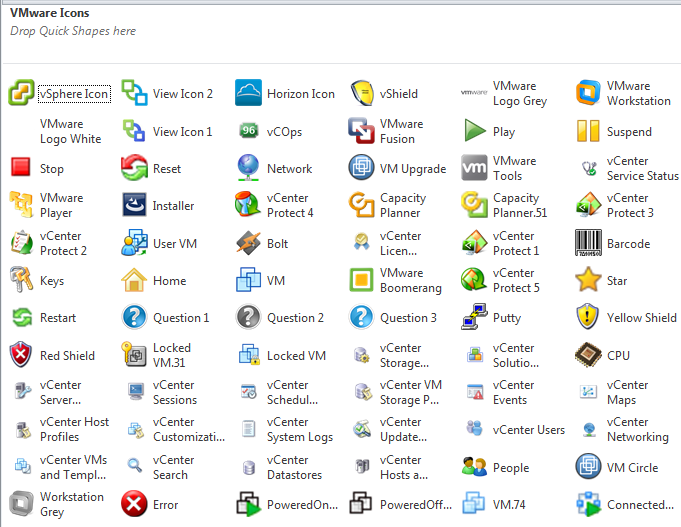Click the vCenter Host Profiles icon
Image resolution: width=681 pixels, height=527 pixels.
pos(23,430)
